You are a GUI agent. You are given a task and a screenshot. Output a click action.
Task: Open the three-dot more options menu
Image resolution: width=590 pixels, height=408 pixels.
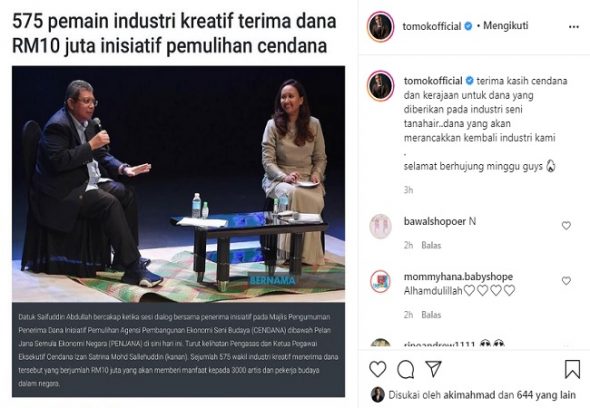coord(574,27)
